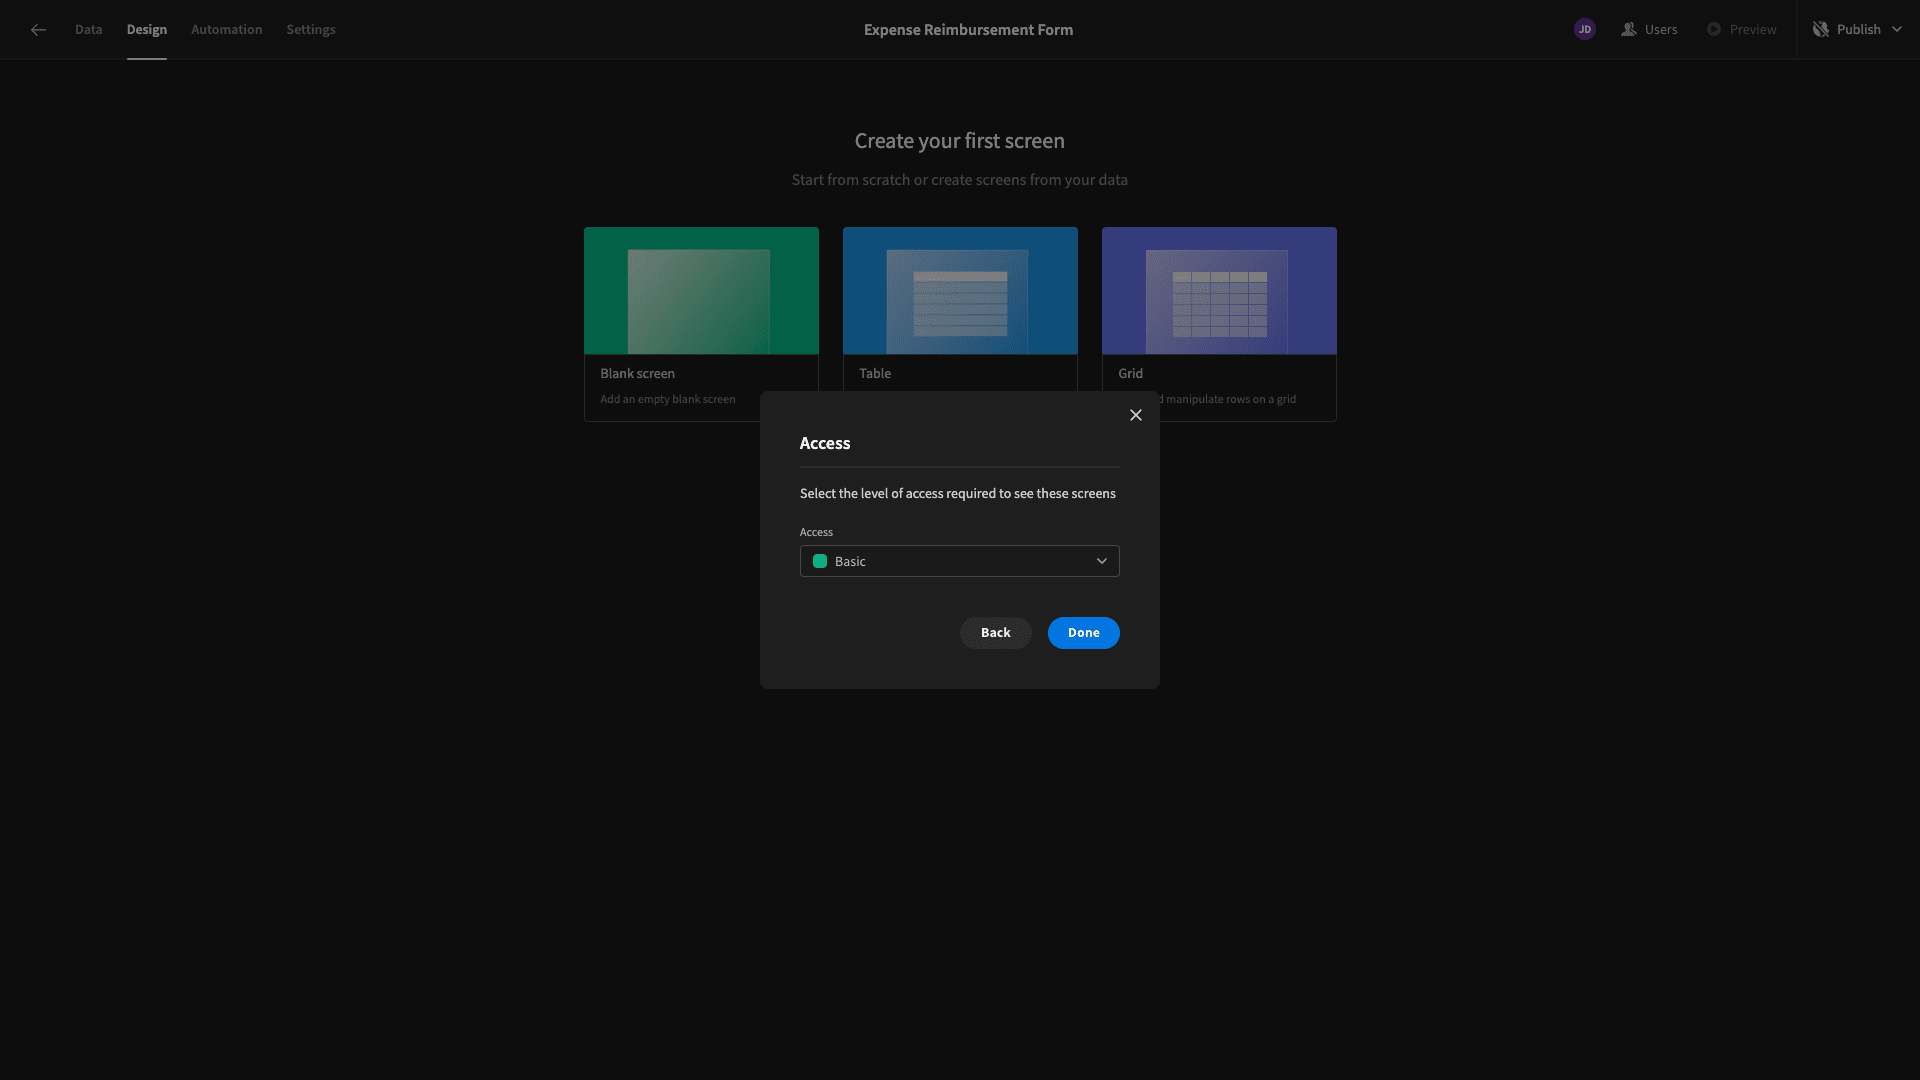Click the Users people icon
This screenshot has height=1080, width=1920.
(x=1629, y=30)
